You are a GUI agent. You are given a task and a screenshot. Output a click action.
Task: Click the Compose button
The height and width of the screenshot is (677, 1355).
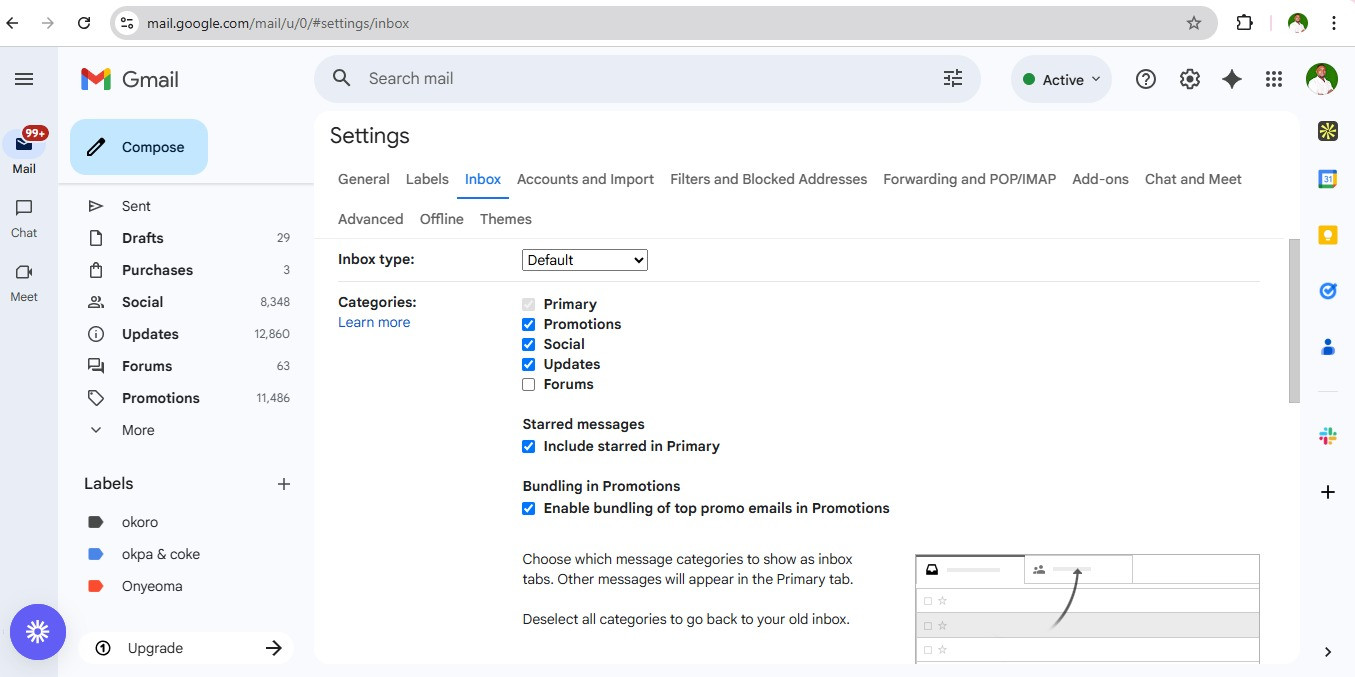139,147
